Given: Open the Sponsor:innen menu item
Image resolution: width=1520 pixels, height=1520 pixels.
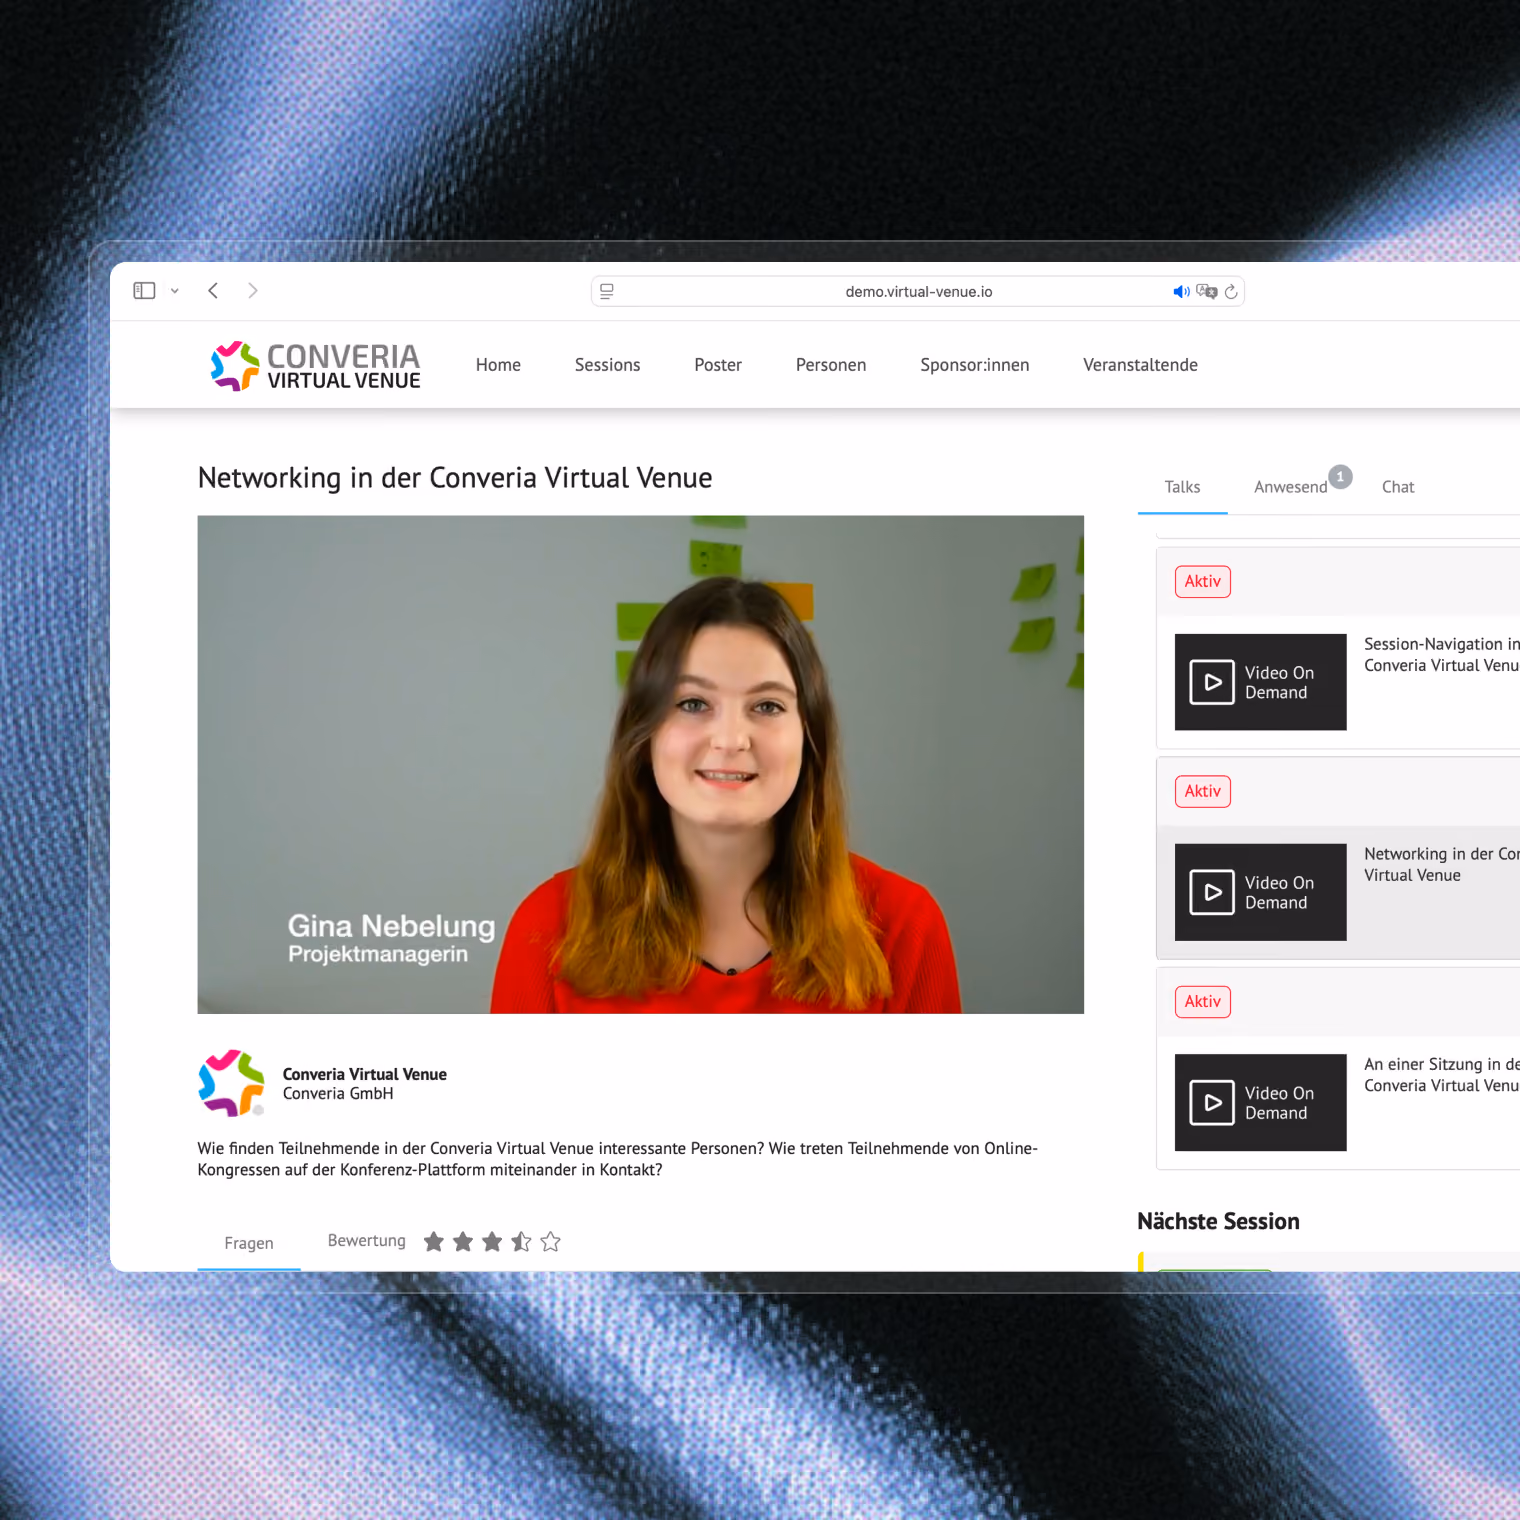Looking at the screenshot, I should click(x=975, y=365).
